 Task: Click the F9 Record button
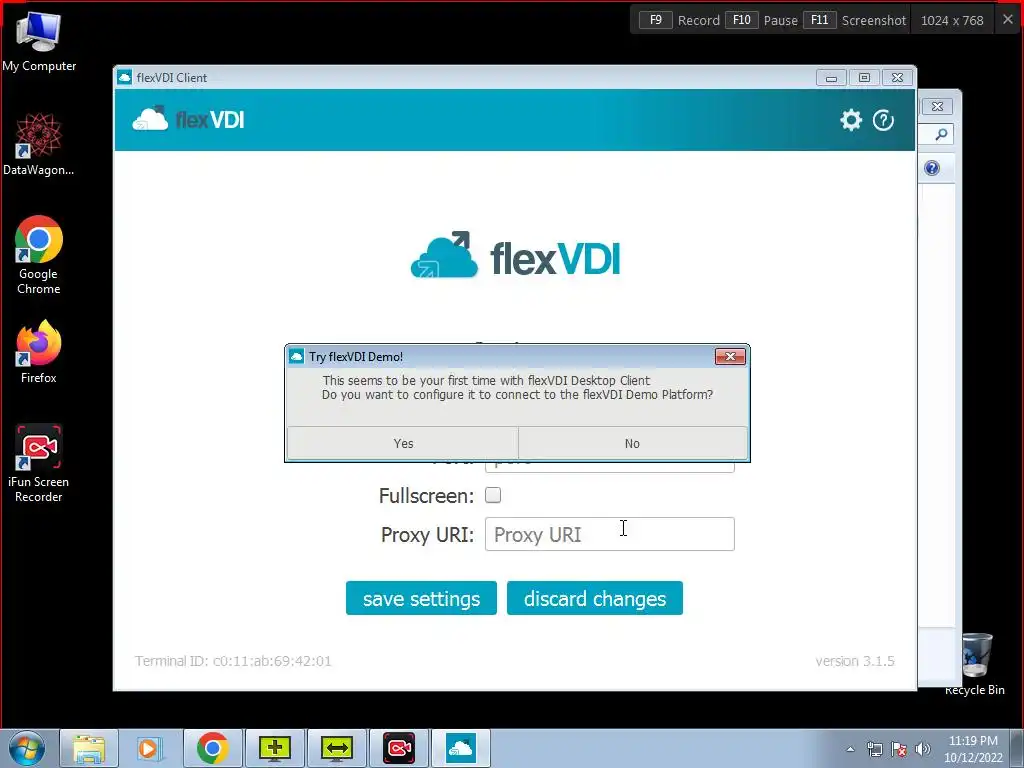(679, 20)
